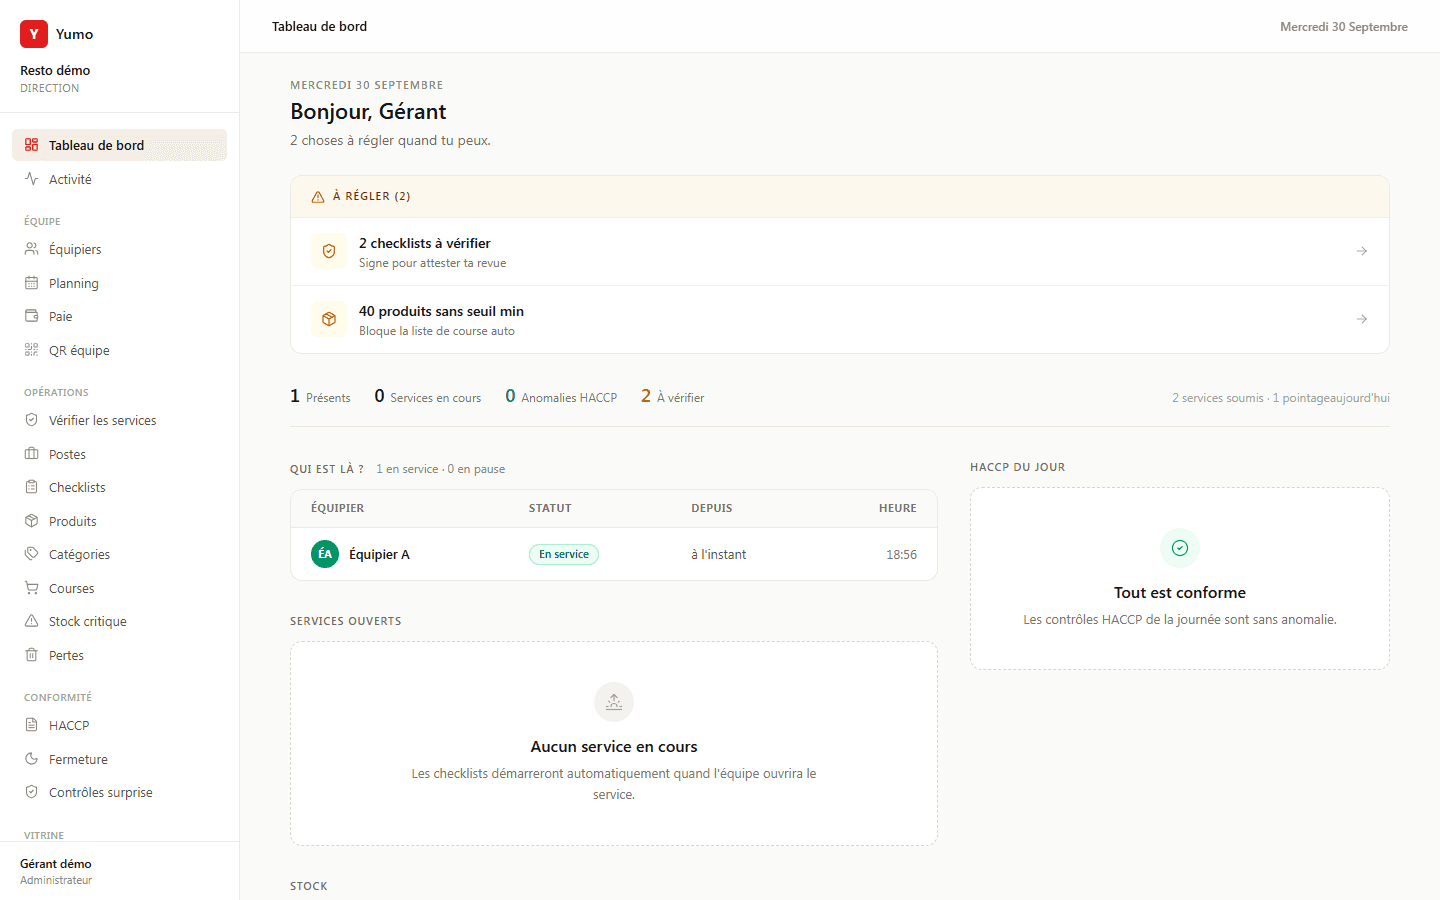Select the Stock critique warning icon
This screenshot has width=1440, height=900.
(x=32, y=621)
